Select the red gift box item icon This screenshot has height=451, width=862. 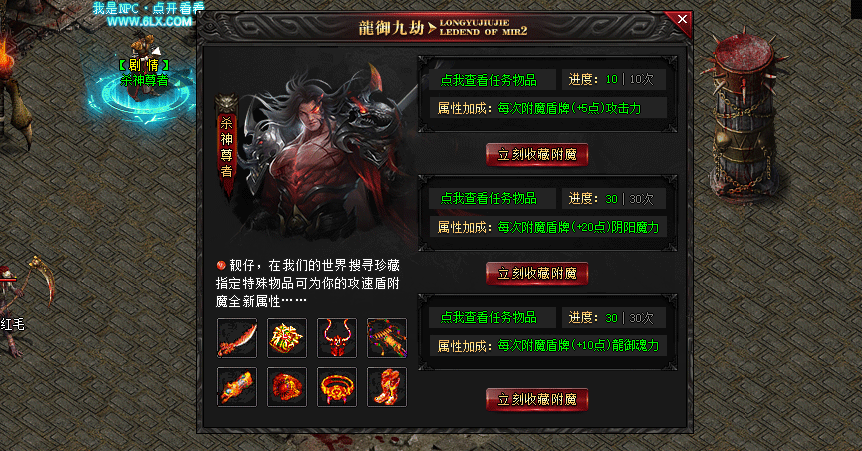coord(287,338)
